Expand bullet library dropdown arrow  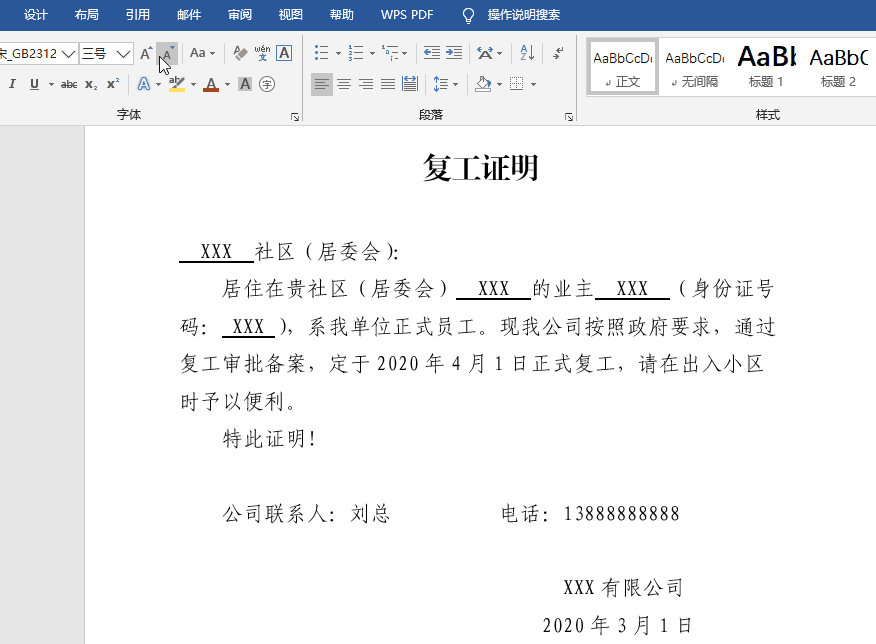(338, 54)
